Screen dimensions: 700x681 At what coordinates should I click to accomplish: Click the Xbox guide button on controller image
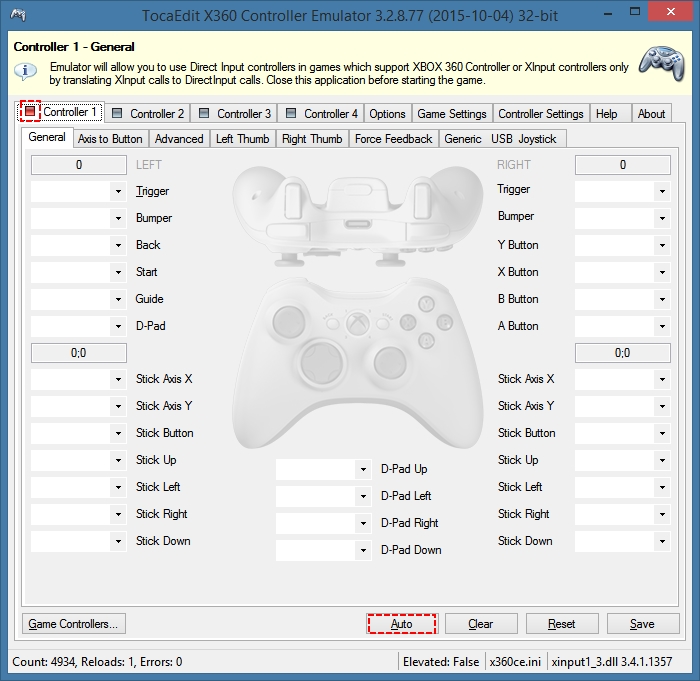[x=357, y=322]
